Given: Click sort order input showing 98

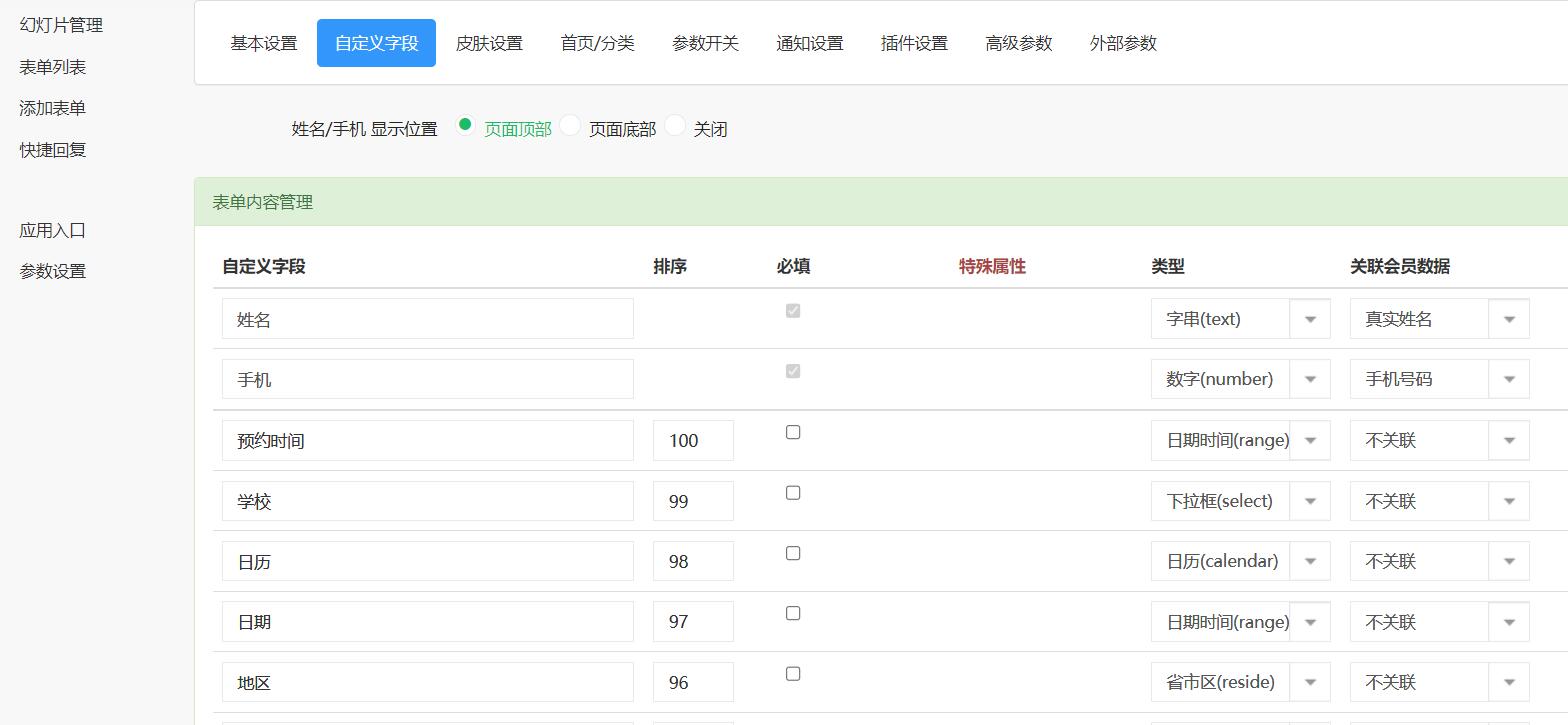Looking at the screenshot, I should coord(693,561).
